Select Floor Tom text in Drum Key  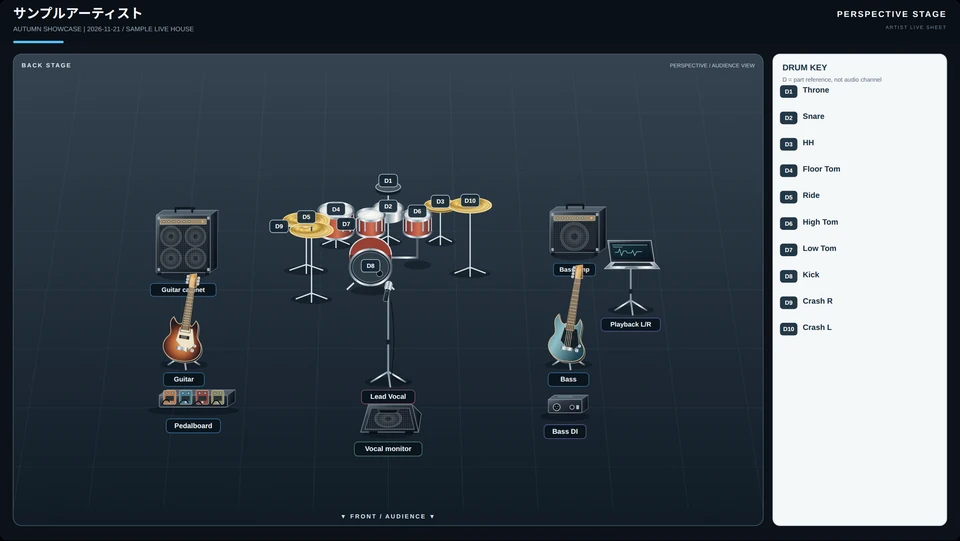pyautogui.click(x=821, y=169)
